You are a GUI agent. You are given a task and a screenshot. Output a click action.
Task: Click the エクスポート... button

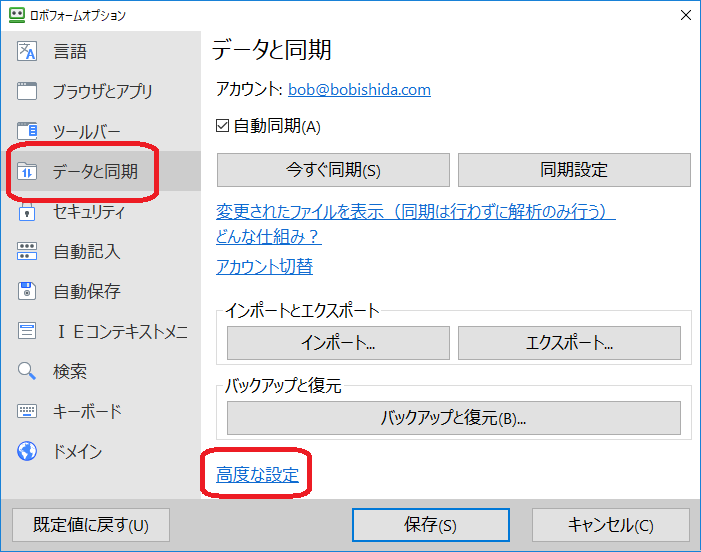tap(568, 343)
